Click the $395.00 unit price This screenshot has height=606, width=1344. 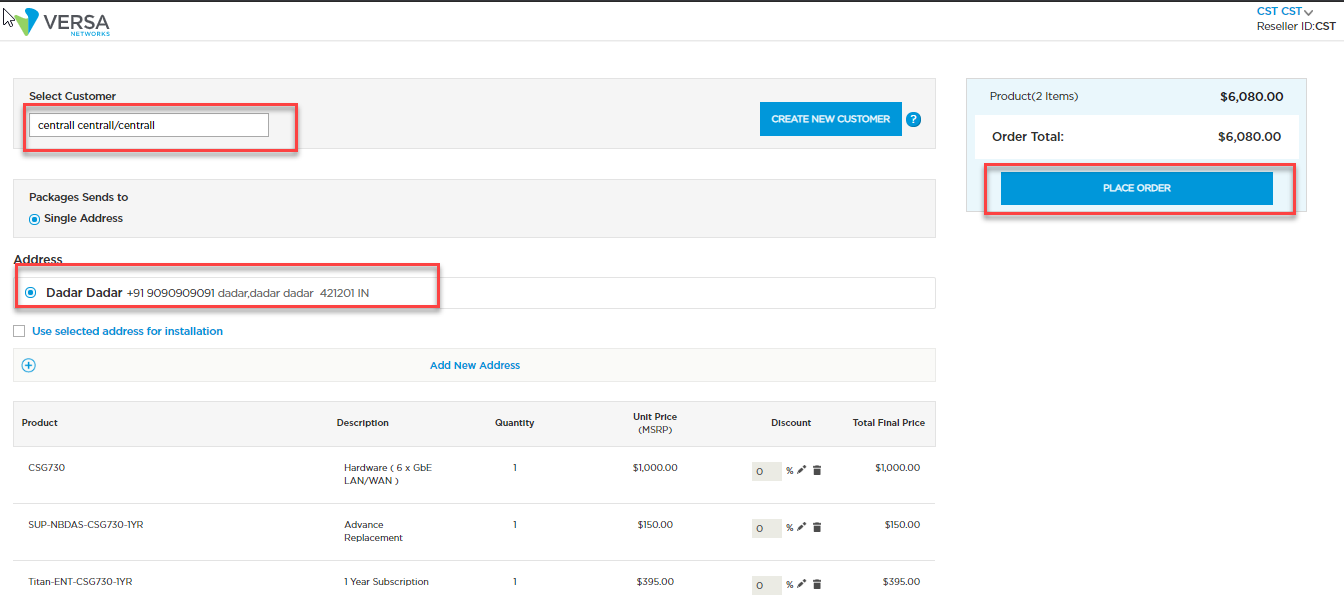point(655,582)
